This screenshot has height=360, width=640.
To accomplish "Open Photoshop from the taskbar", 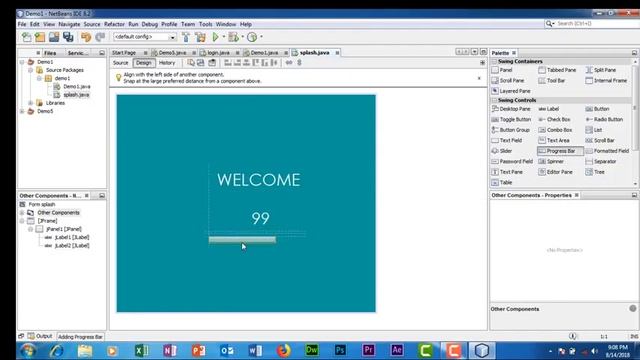I will click(x=340, y=351).
